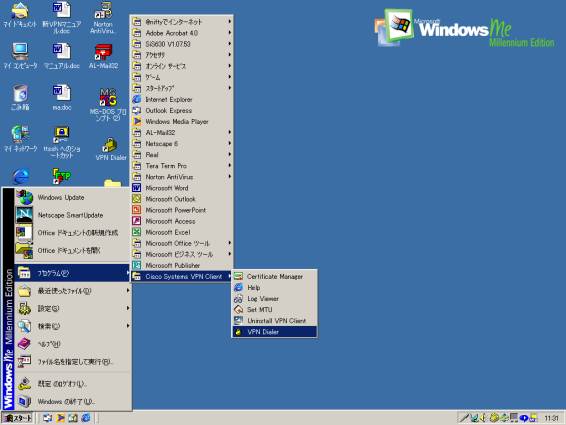Launch Windows Media Player from Programs menu
This screenshot has height=425, width=566.
coord(182,122)
